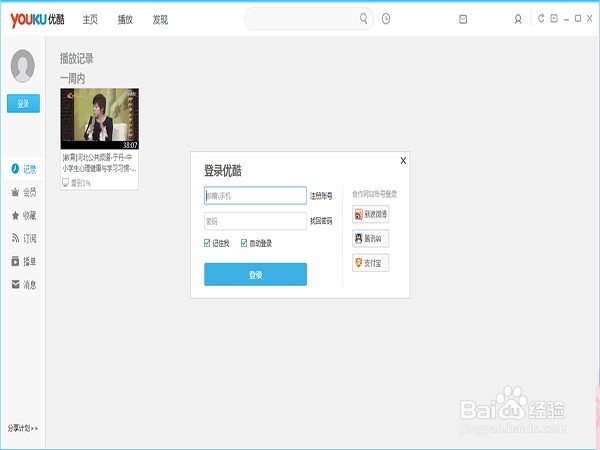Focus the email/phone input field
Viewport: 600px width, 450px height.
255,196
